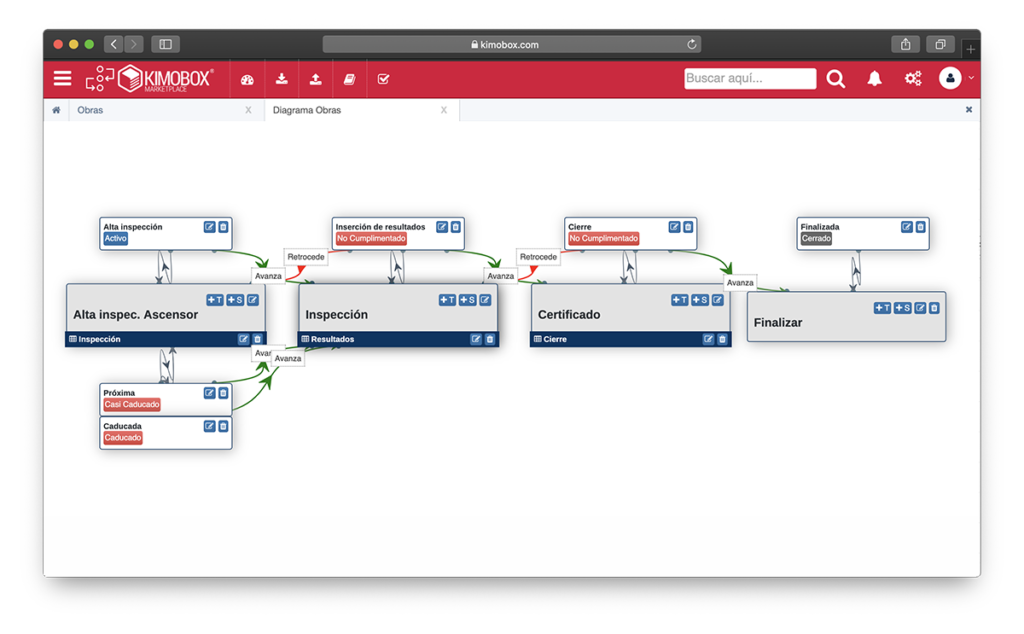Click the checkbox tasks icon in the toolbar
1024x634 pixels.
383,79
